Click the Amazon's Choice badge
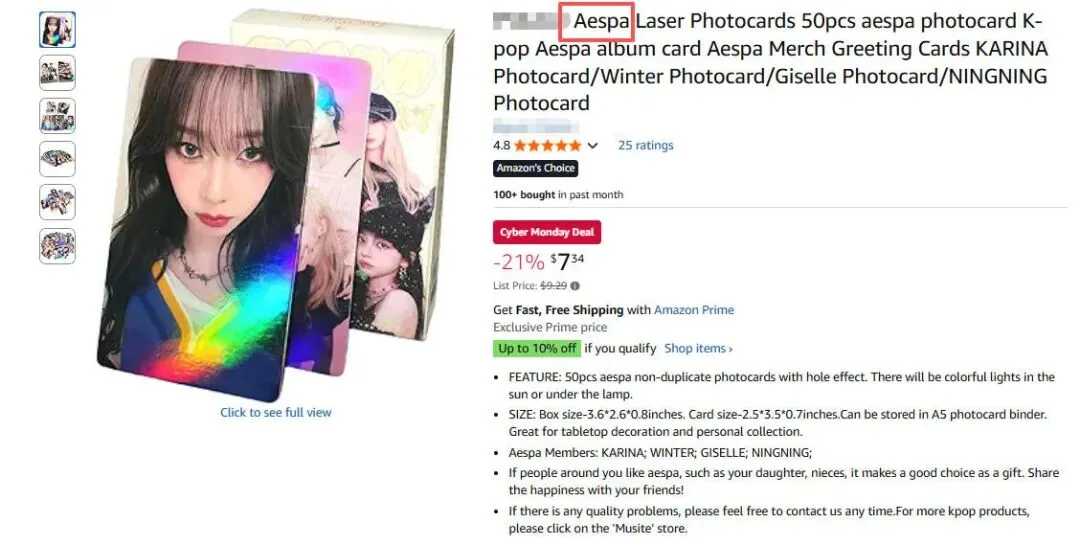 click(x=535, y=168)
